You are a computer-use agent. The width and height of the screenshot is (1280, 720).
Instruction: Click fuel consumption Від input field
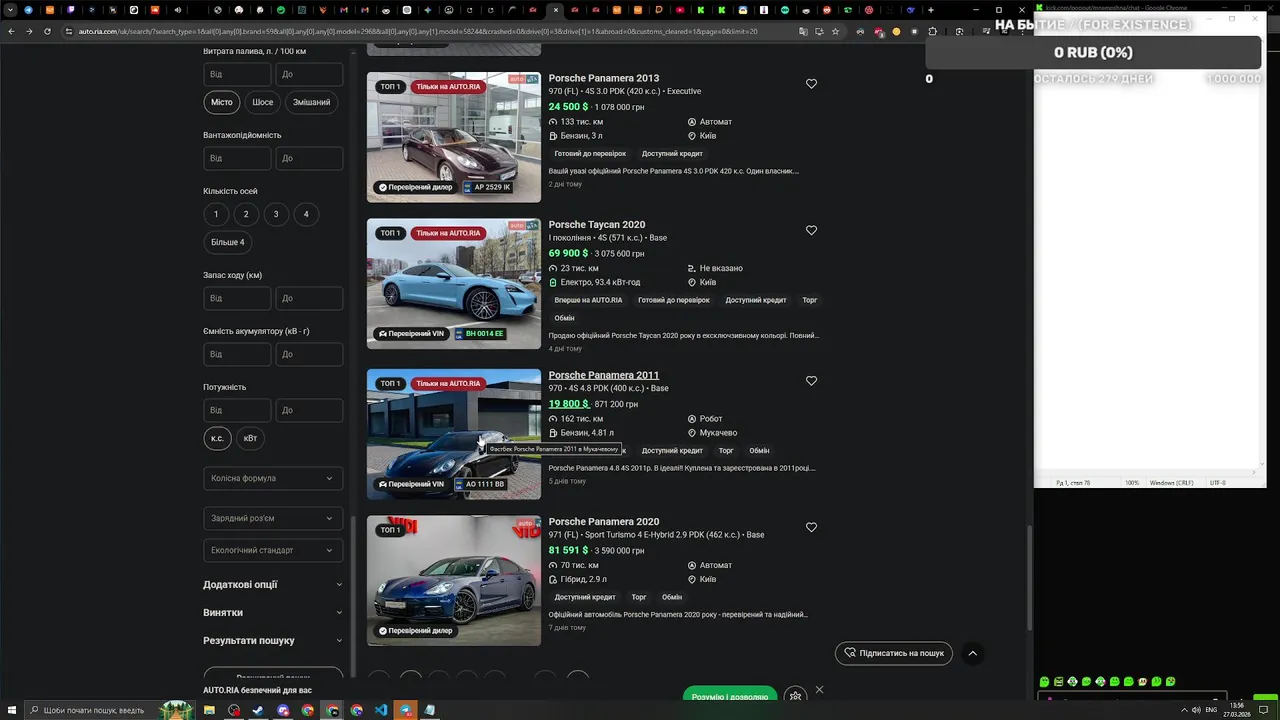click(237, 74)
